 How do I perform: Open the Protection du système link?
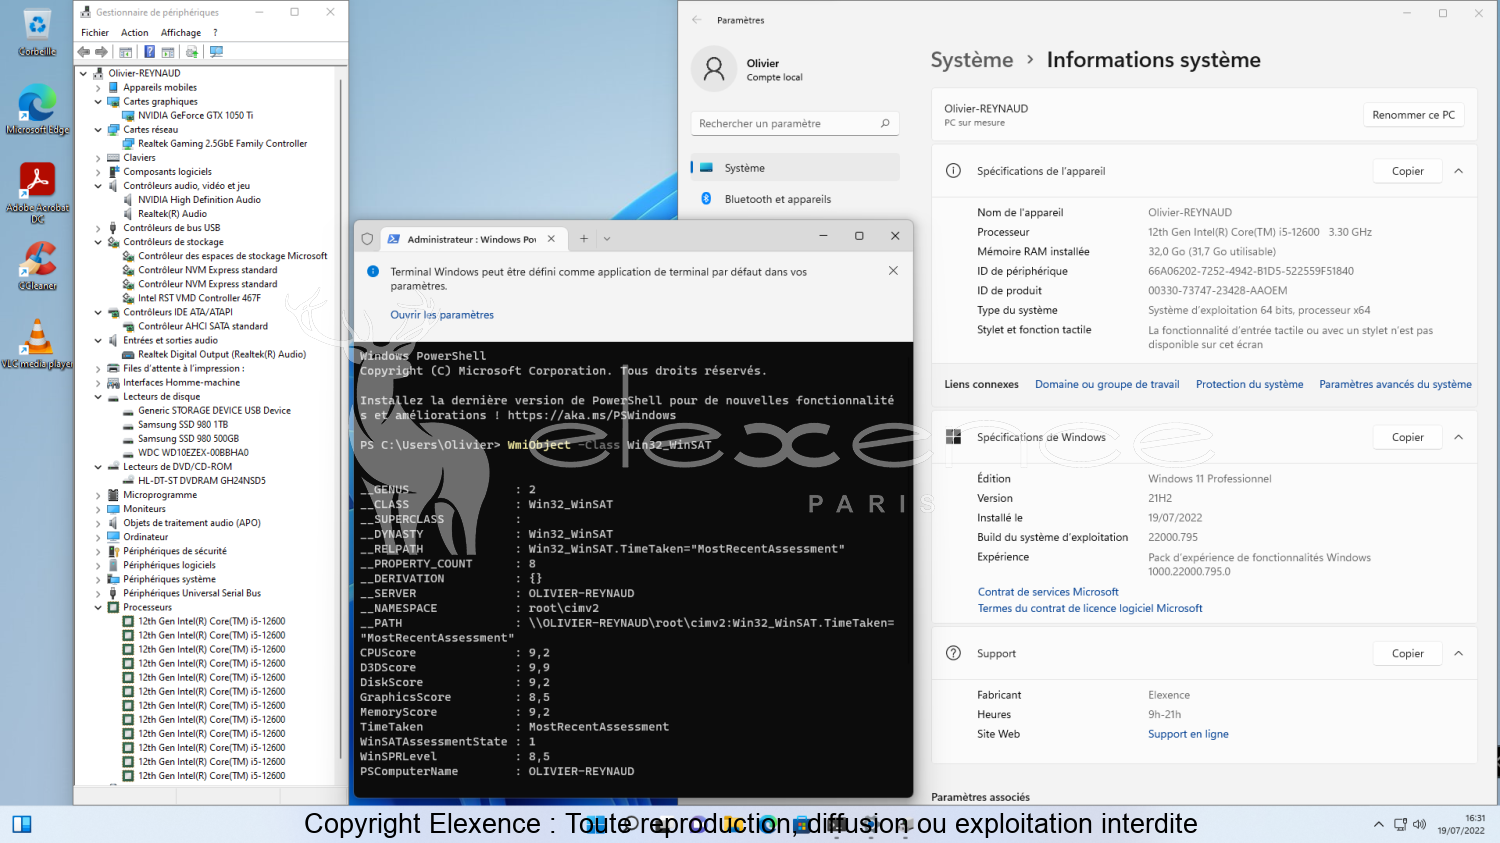click(x=1250, y=384)
